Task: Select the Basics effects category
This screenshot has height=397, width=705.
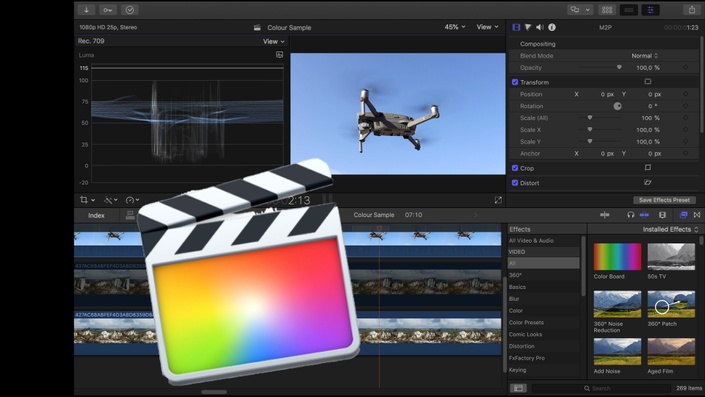Action: point(544,287)
